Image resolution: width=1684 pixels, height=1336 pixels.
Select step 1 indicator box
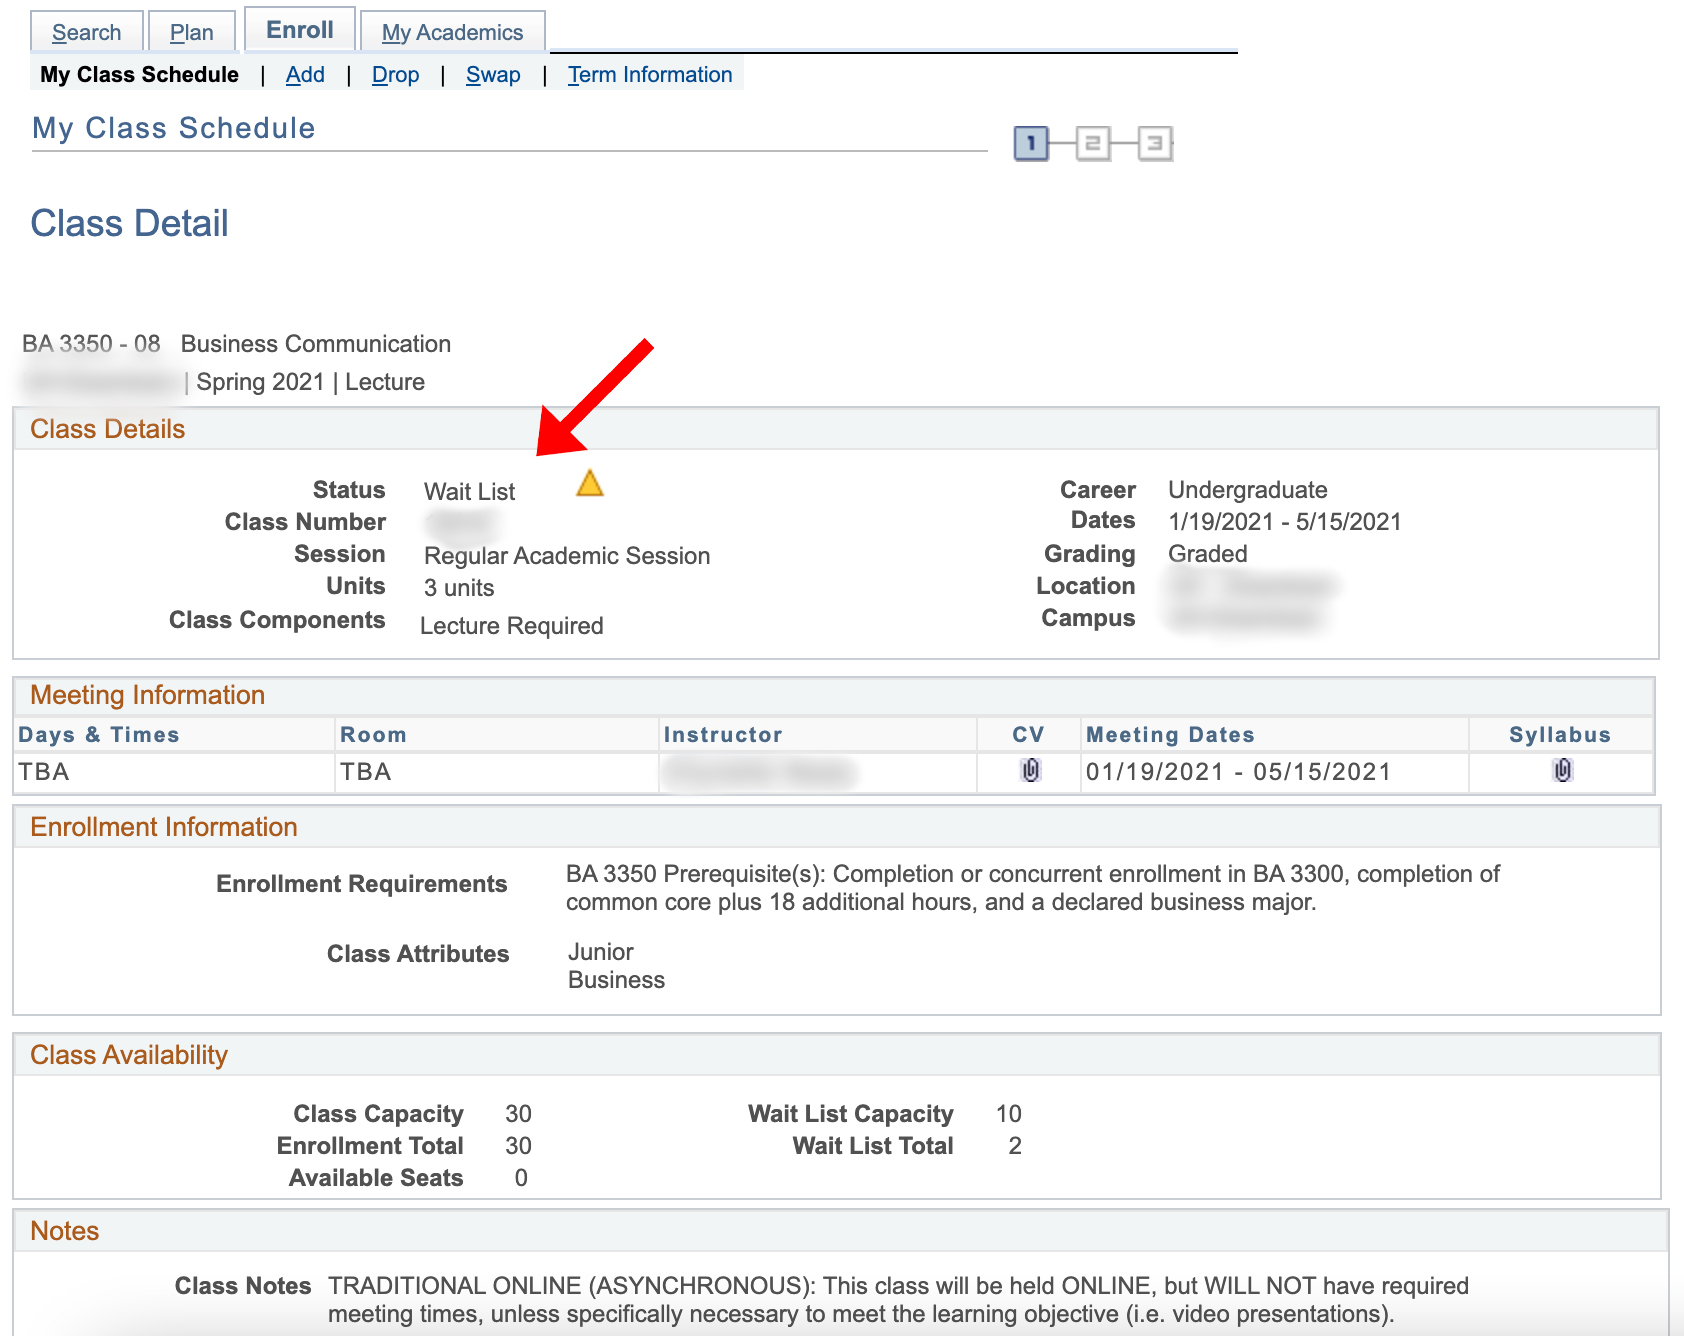coord(1031,144)
